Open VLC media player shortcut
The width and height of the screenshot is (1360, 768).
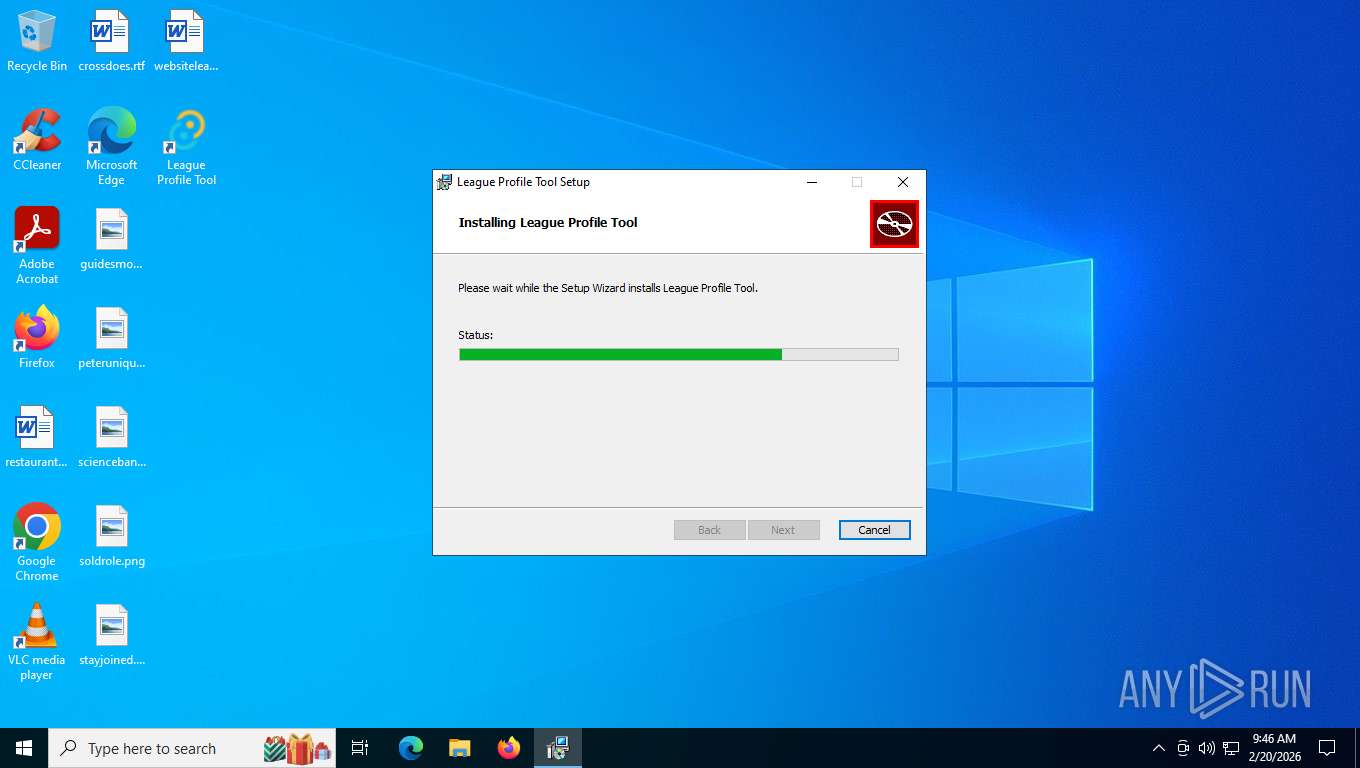click(37, 642)
